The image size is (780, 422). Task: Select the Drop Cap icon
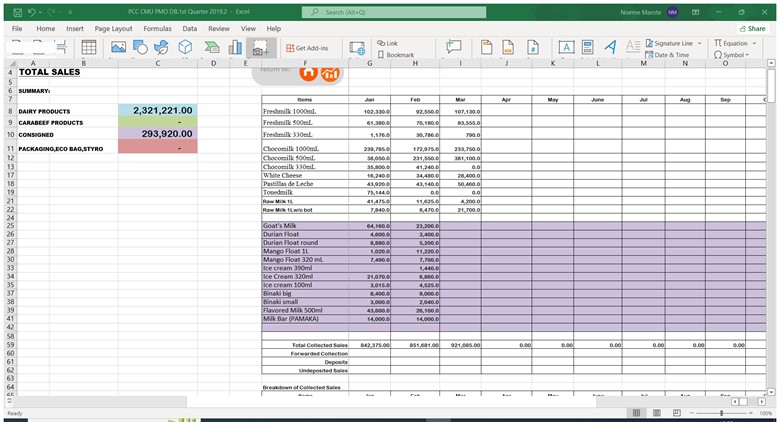tap(633, 47)
